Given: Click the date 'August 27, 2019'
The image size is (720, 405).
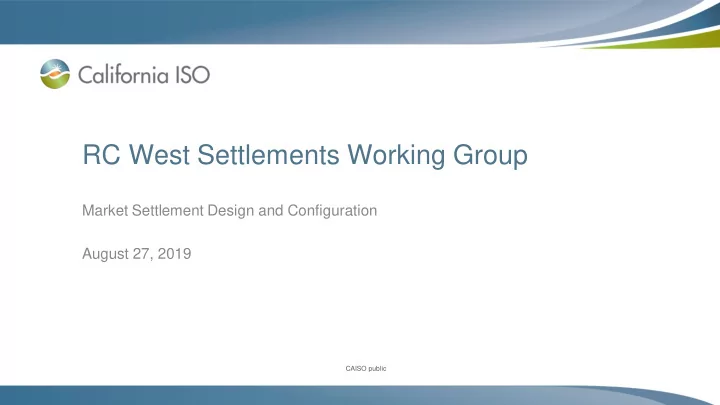Looking at the screenshot, I should pyautogui.click(x=137, y=254).
